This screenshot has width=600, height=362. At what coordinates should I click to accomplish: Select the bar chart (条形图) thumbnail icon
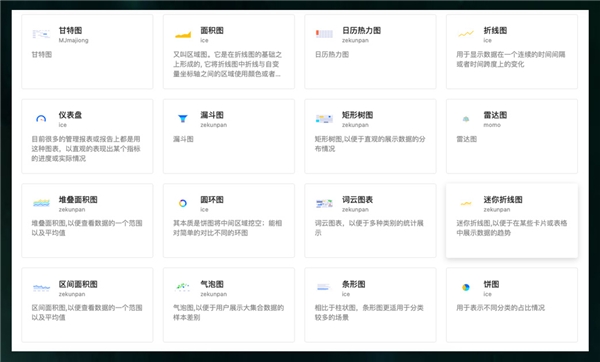tap(324, 287)
